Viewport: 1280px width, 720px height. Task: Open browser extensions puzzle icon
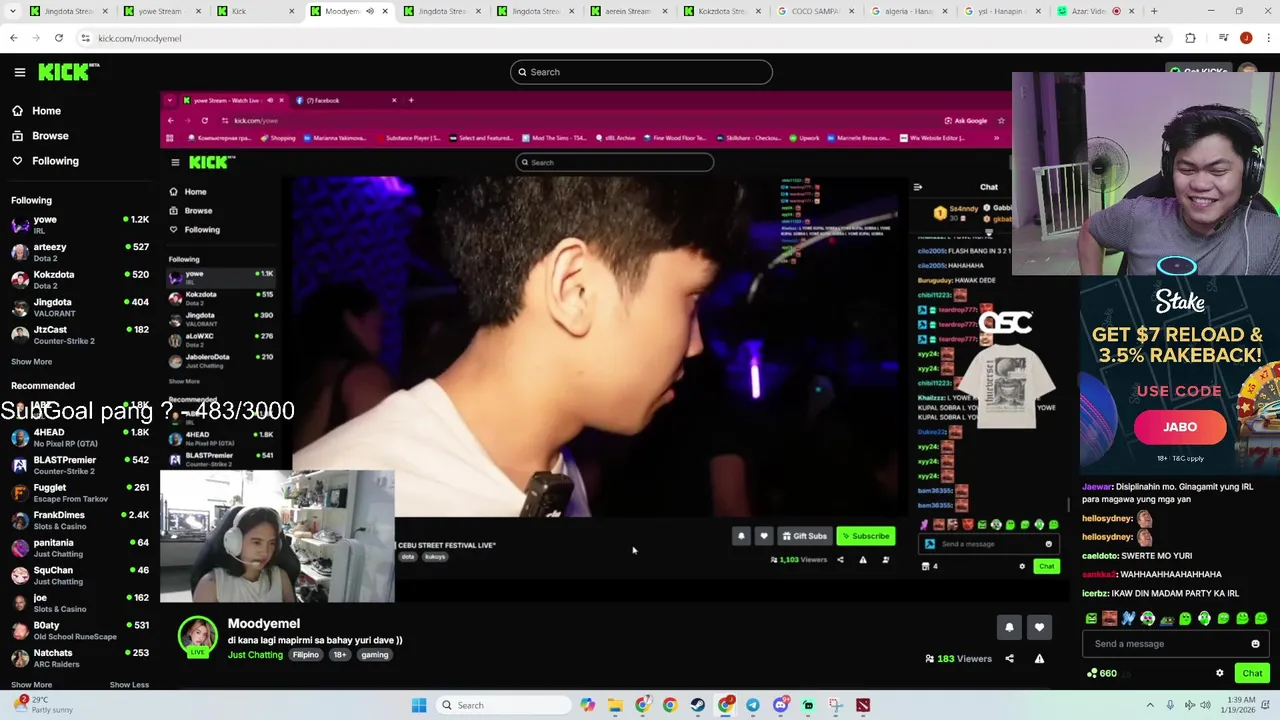[1190, 38]
